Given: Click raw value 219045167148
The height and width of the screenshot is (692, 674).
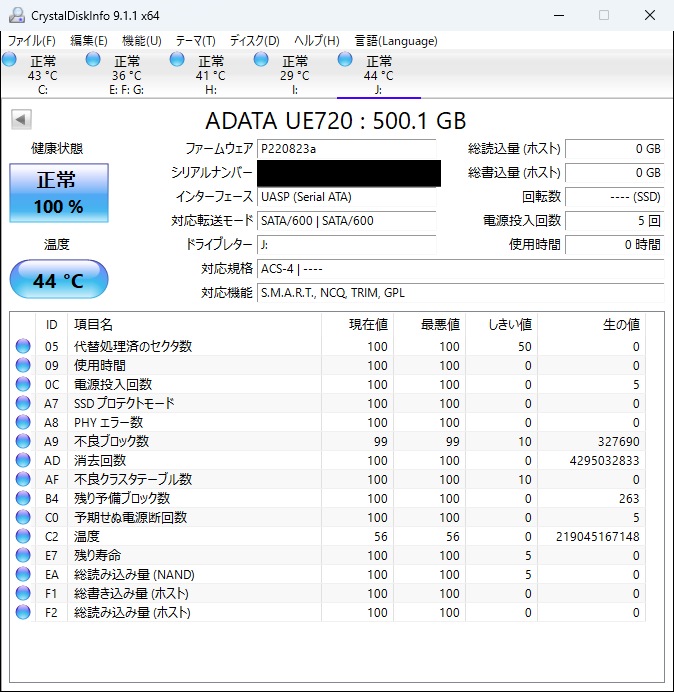Looking at the screenshot, I should click(x=598, y=537).
